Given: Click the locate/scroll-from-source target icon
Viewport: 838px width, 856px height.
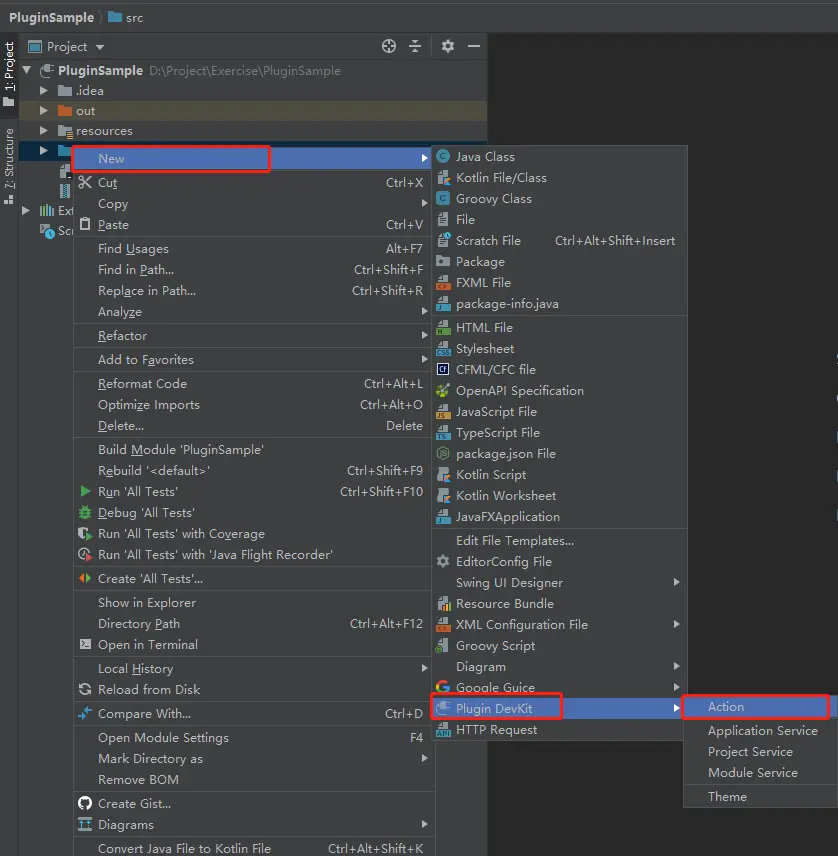Looking at the screenshot, I should coord(389,46).
